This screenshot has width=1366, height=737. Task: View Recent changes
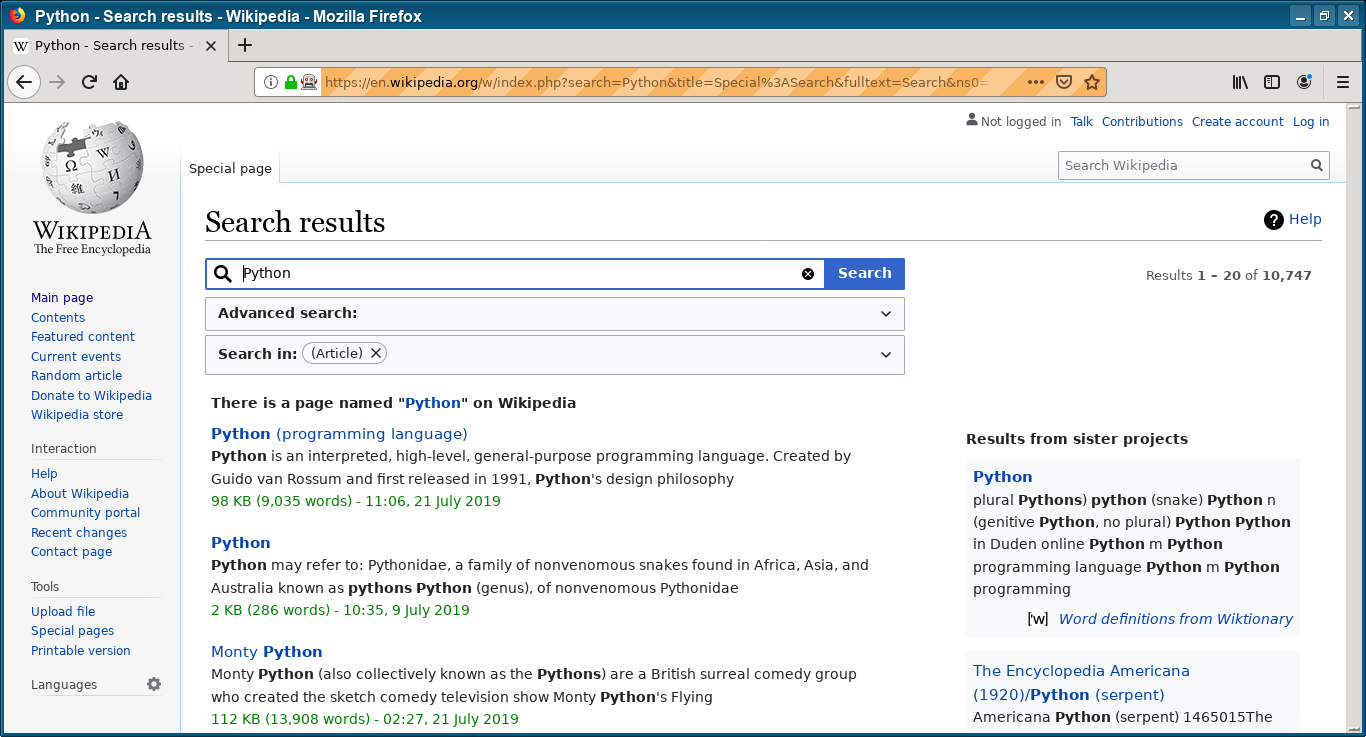79,533
